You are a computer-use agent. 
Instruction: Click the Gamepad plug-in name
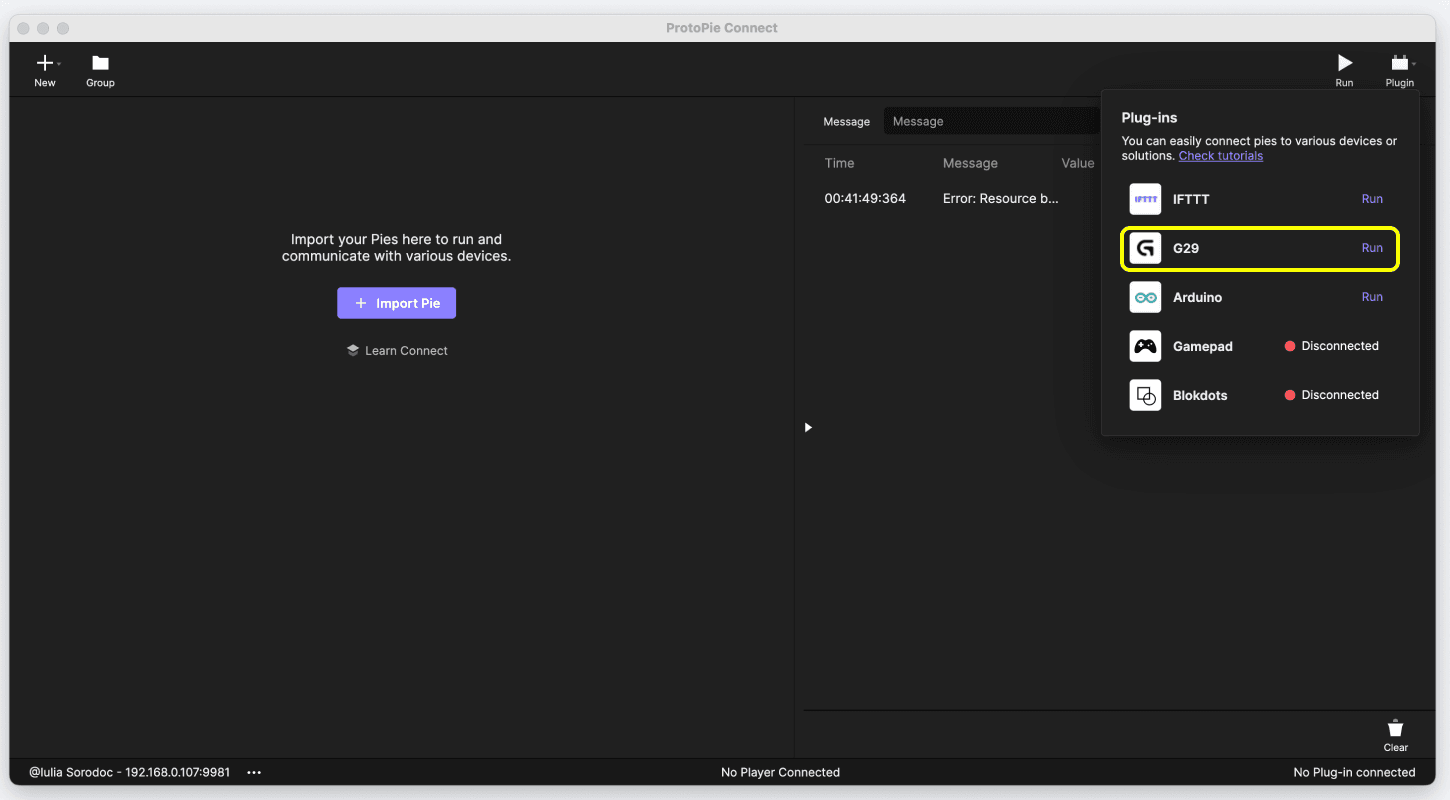[1202, 346]
